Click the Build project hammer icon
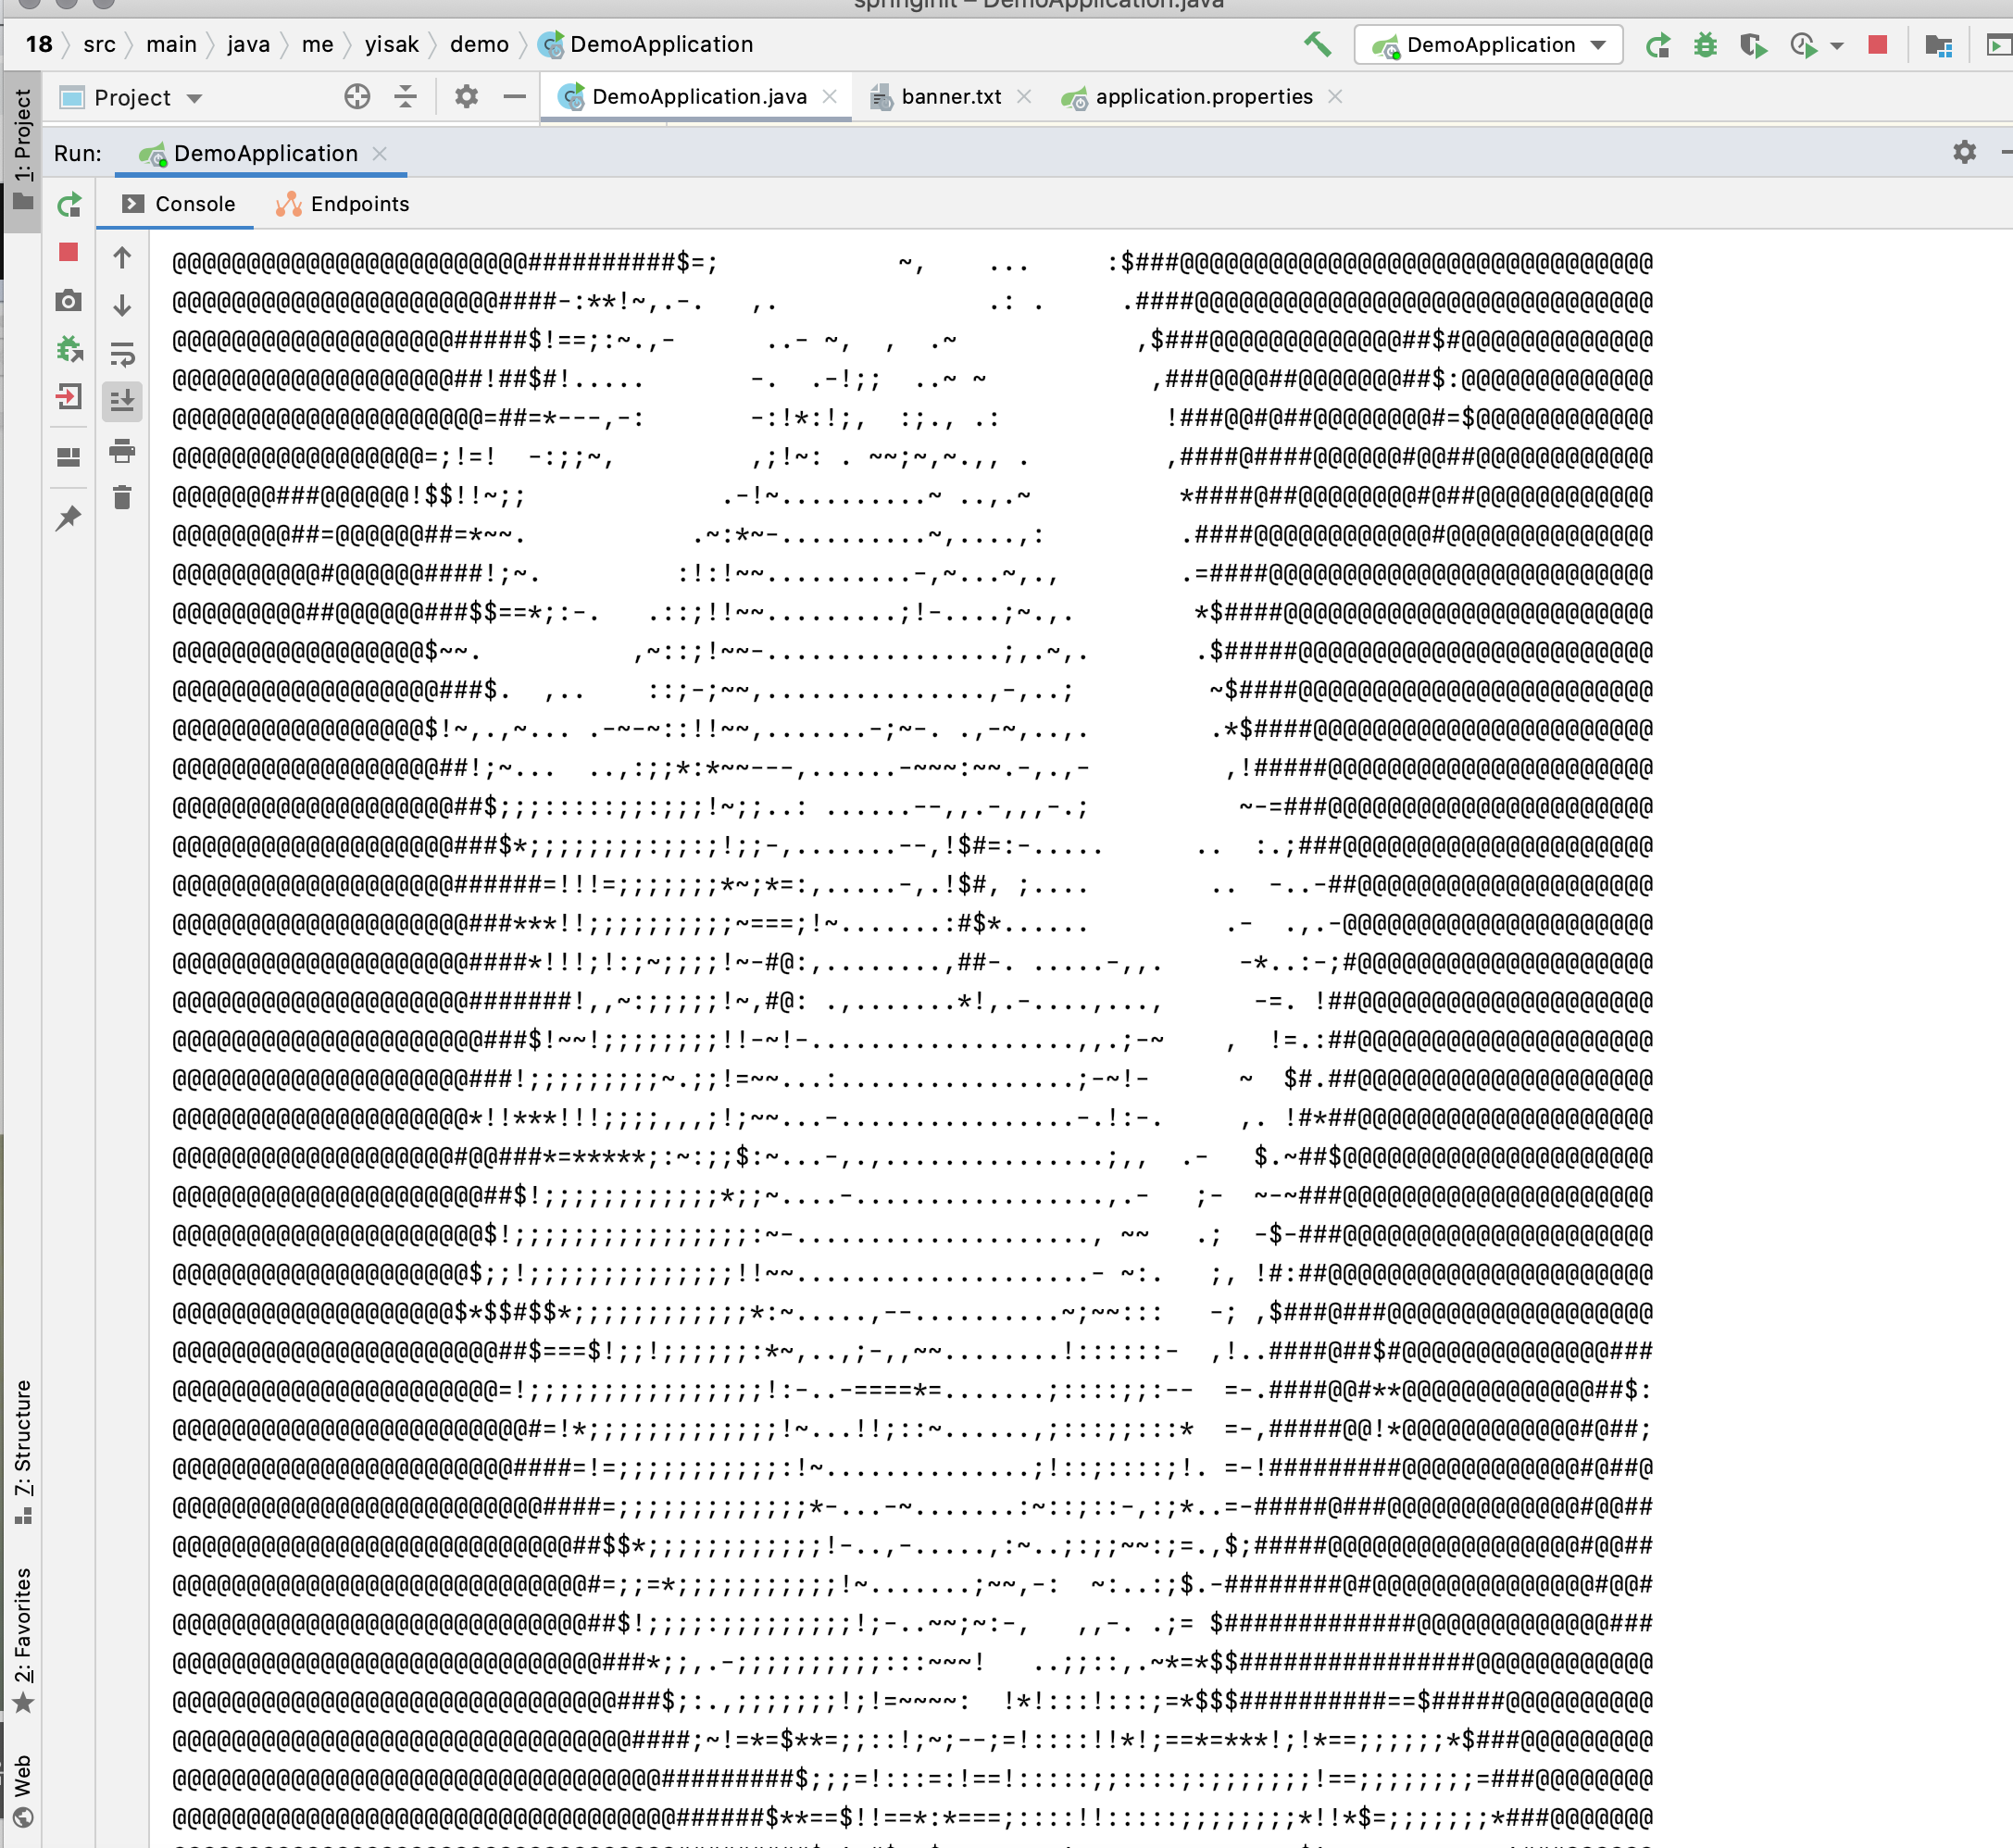Image resolution: width=2013 pixels, height=1848 pixels. (1318, 44)
